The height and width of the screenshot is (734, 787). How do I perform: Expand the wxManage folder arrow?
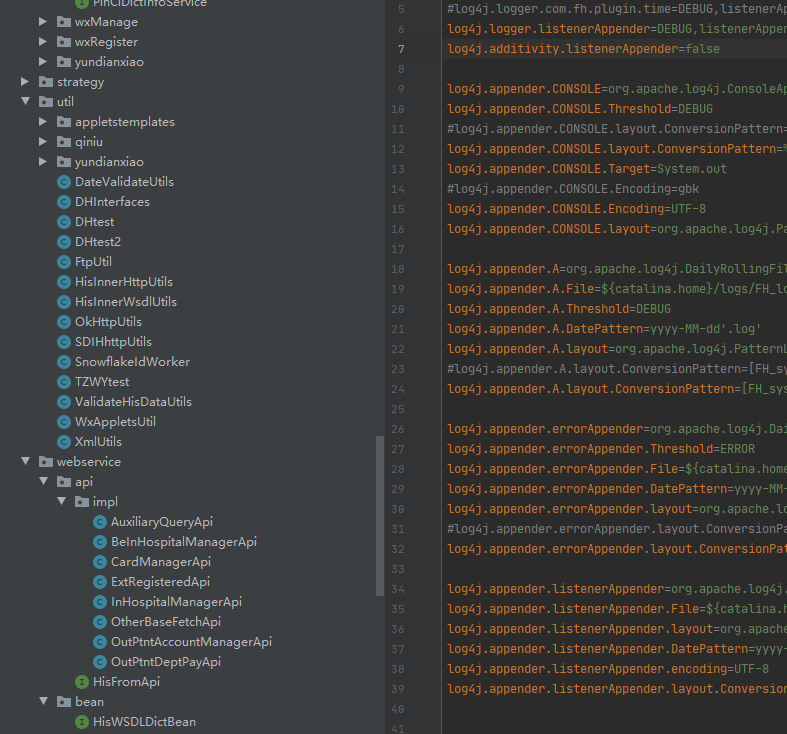click(x=43, y=22)
